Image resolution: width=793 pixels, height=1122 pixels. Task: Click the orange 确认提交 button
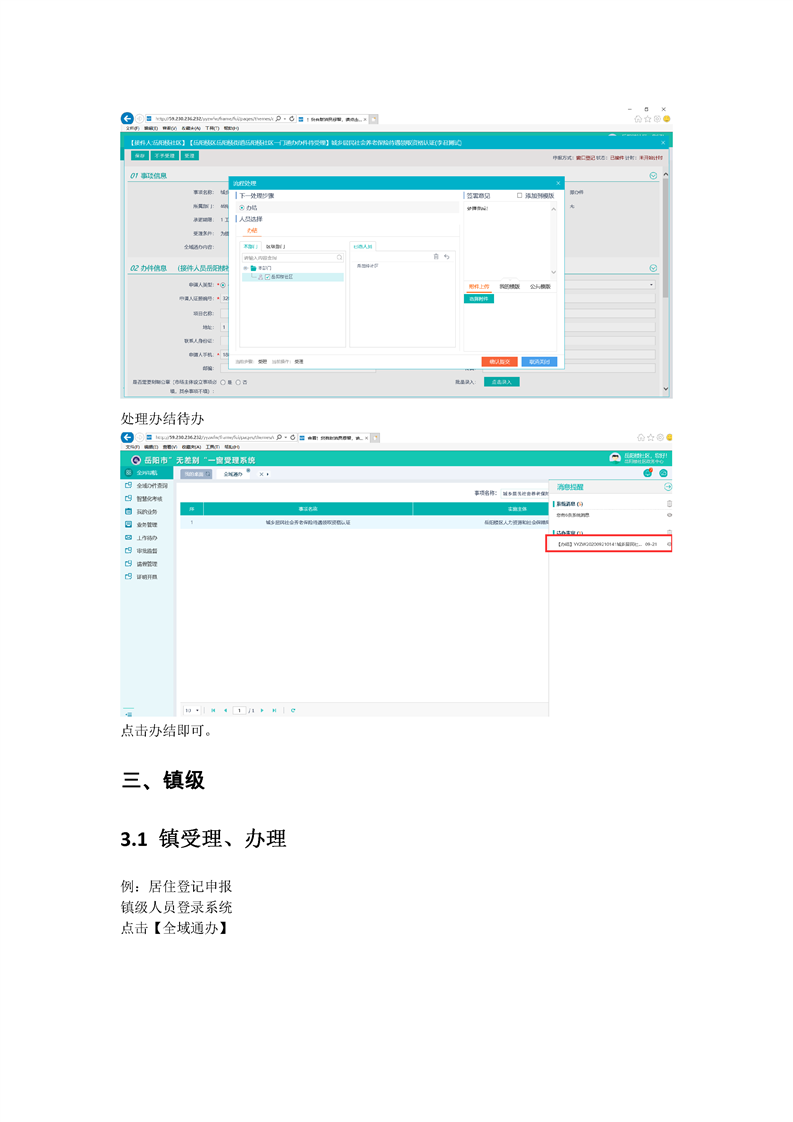click(499, 361)
